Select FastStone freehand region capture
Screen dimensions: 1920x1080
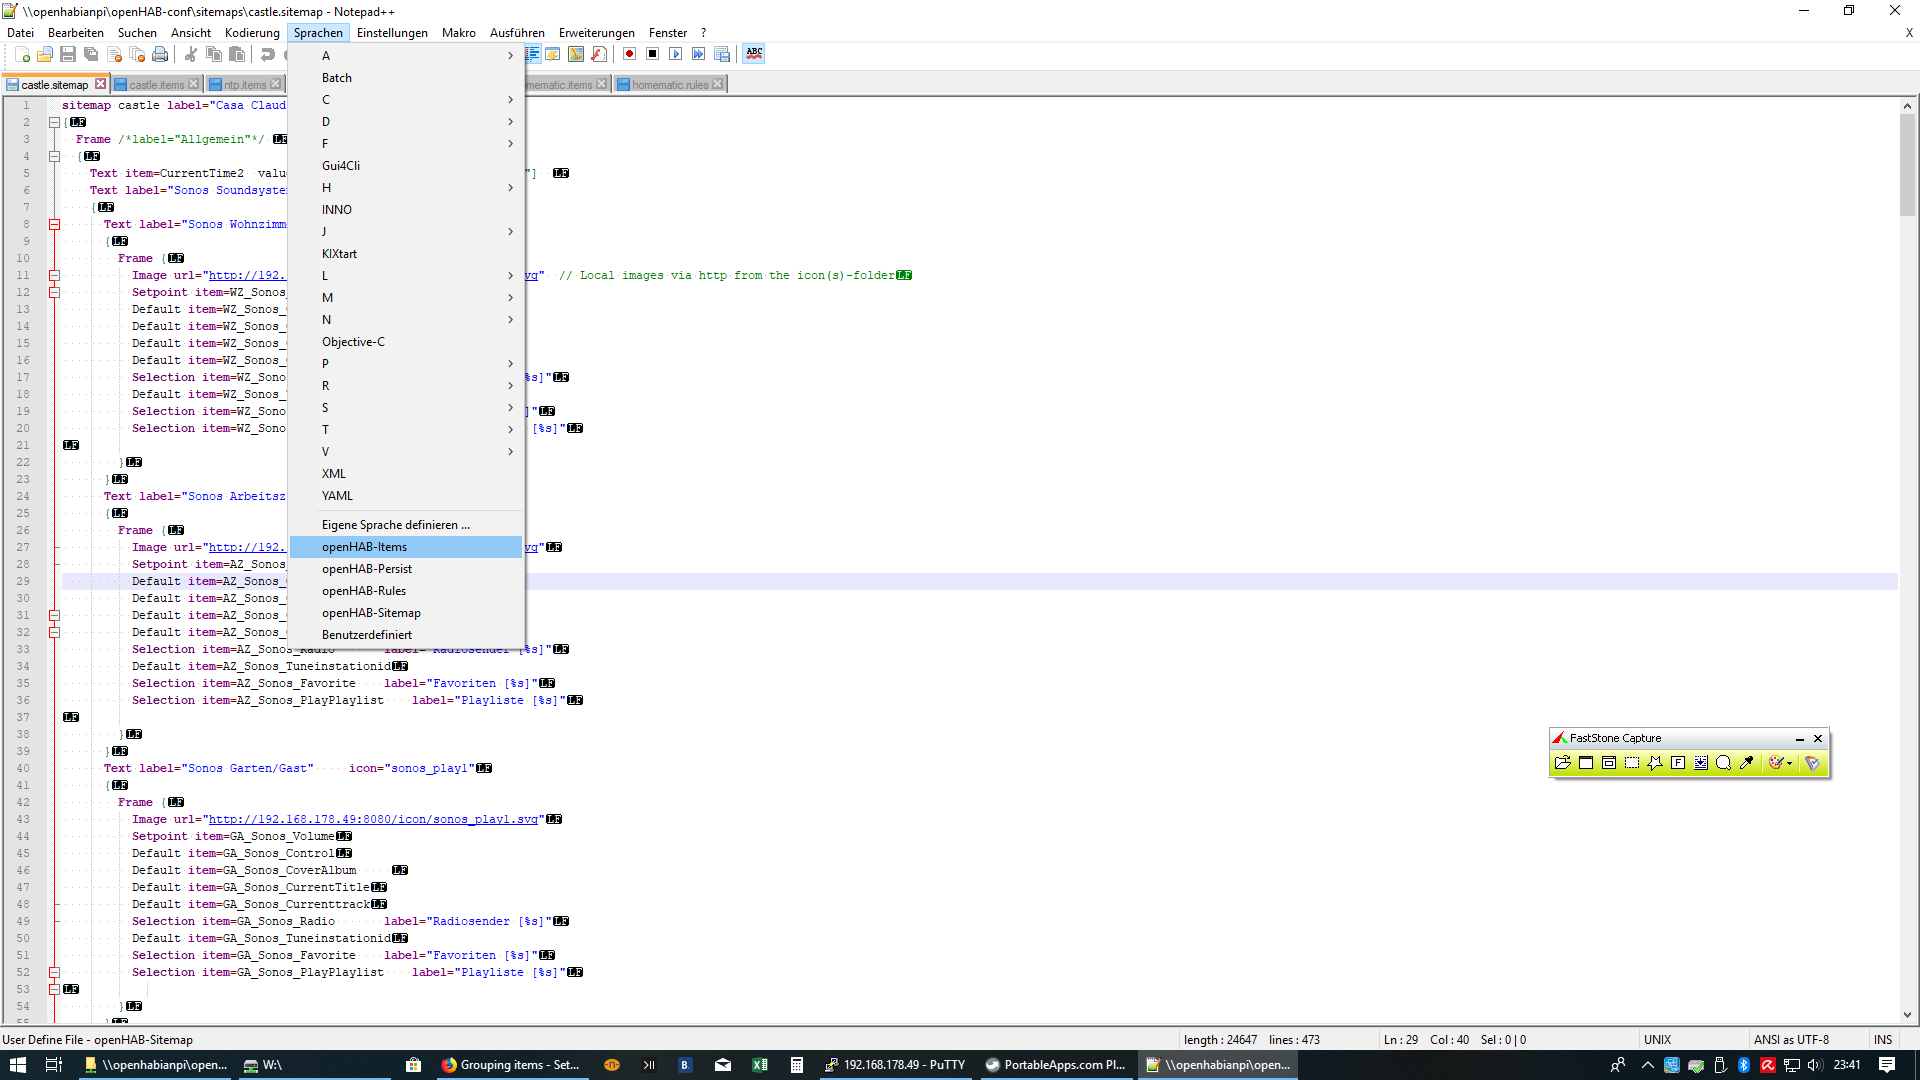[1655, 763]
